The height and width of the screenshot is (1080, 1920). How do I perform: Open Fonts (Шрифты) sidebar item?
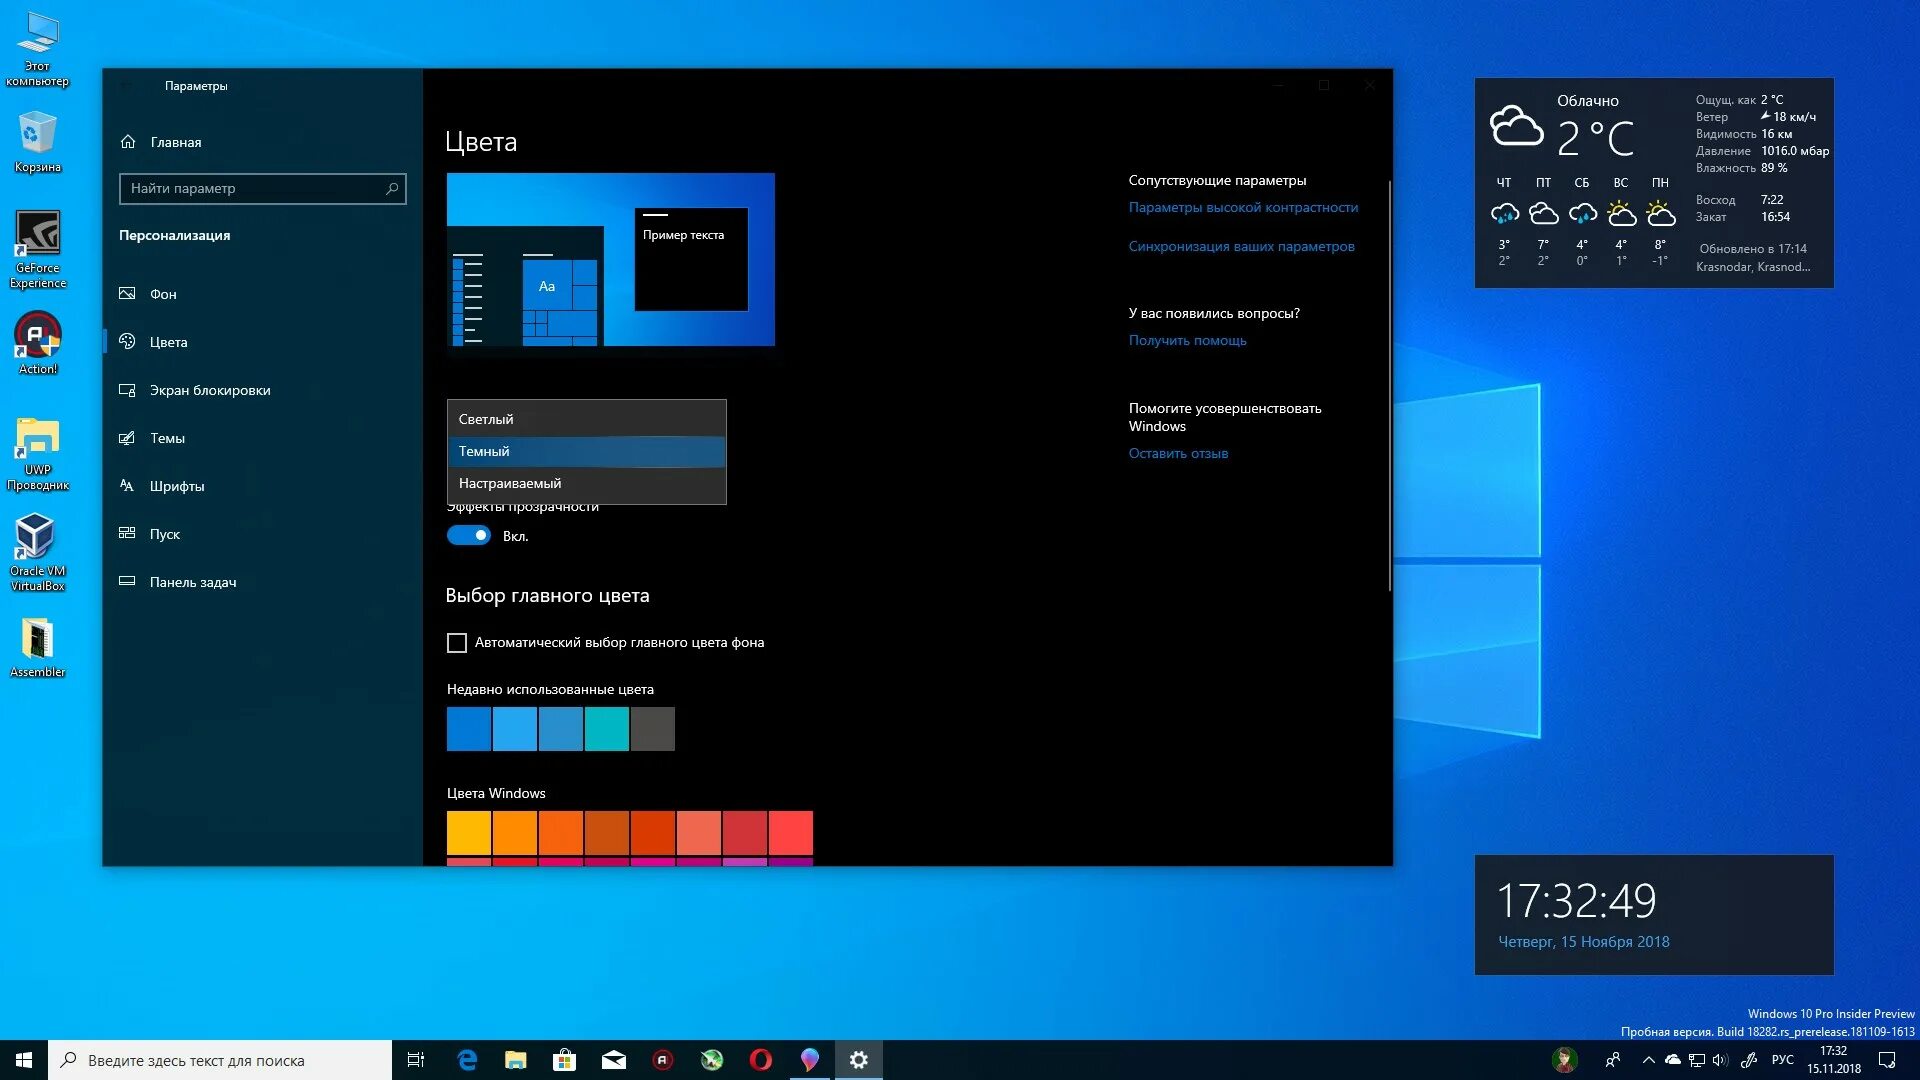pos(176,486)
